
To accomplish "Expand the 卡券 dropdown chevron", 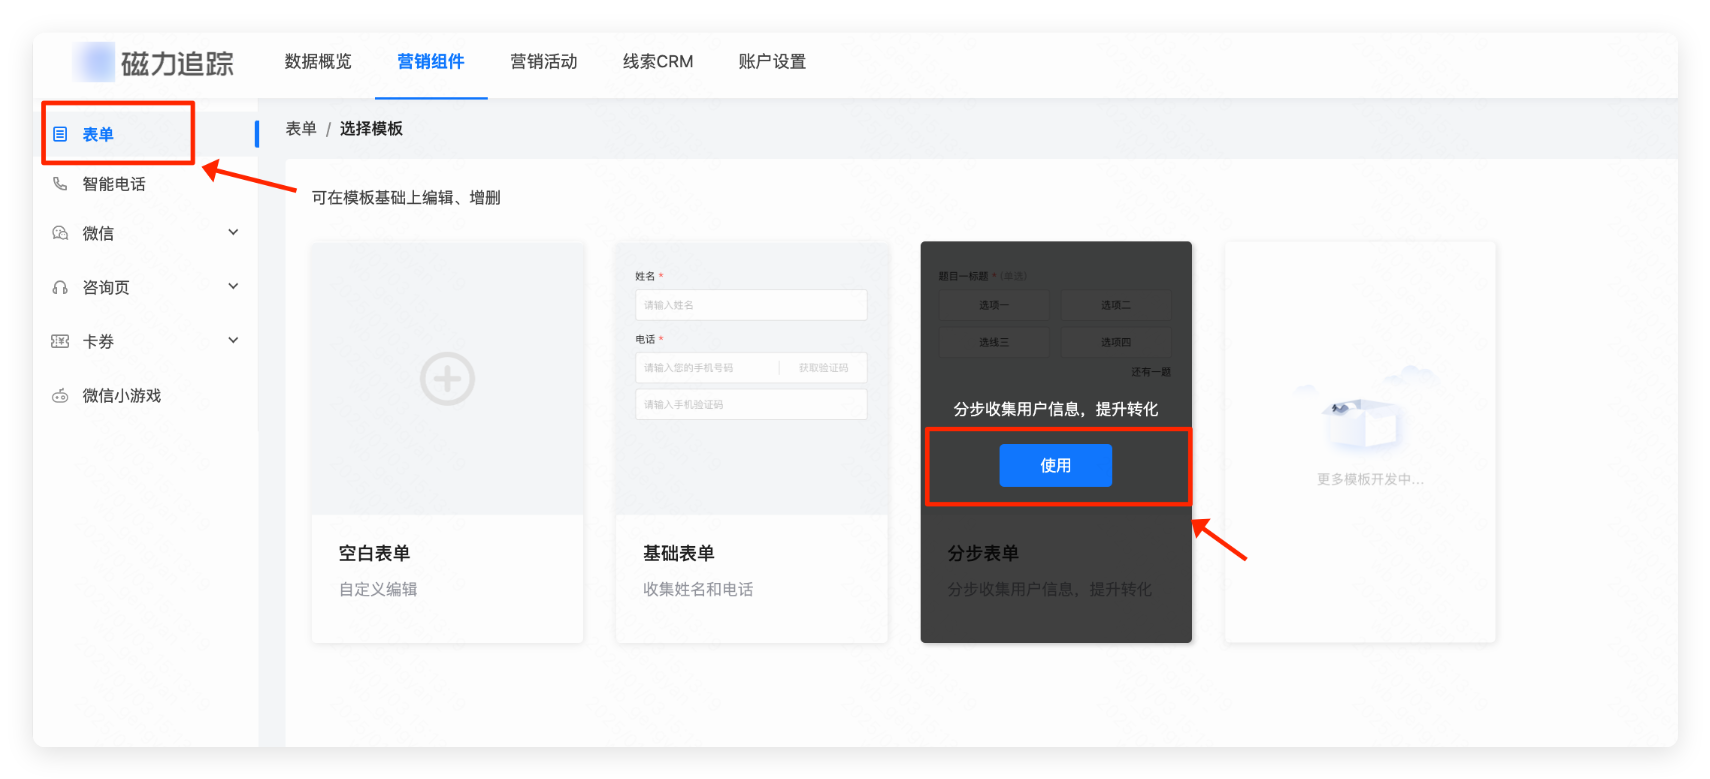I will [233, 340].
